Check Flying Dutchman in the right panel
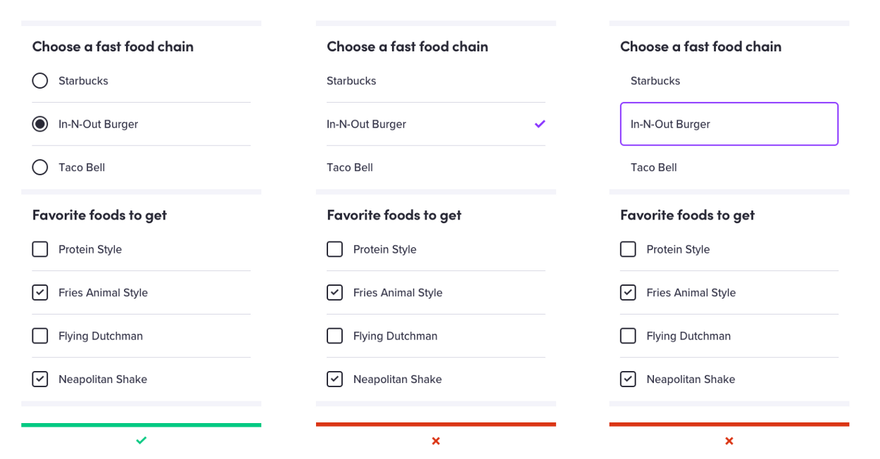Viewport: 880px width, 459px height. coord(628,336)
